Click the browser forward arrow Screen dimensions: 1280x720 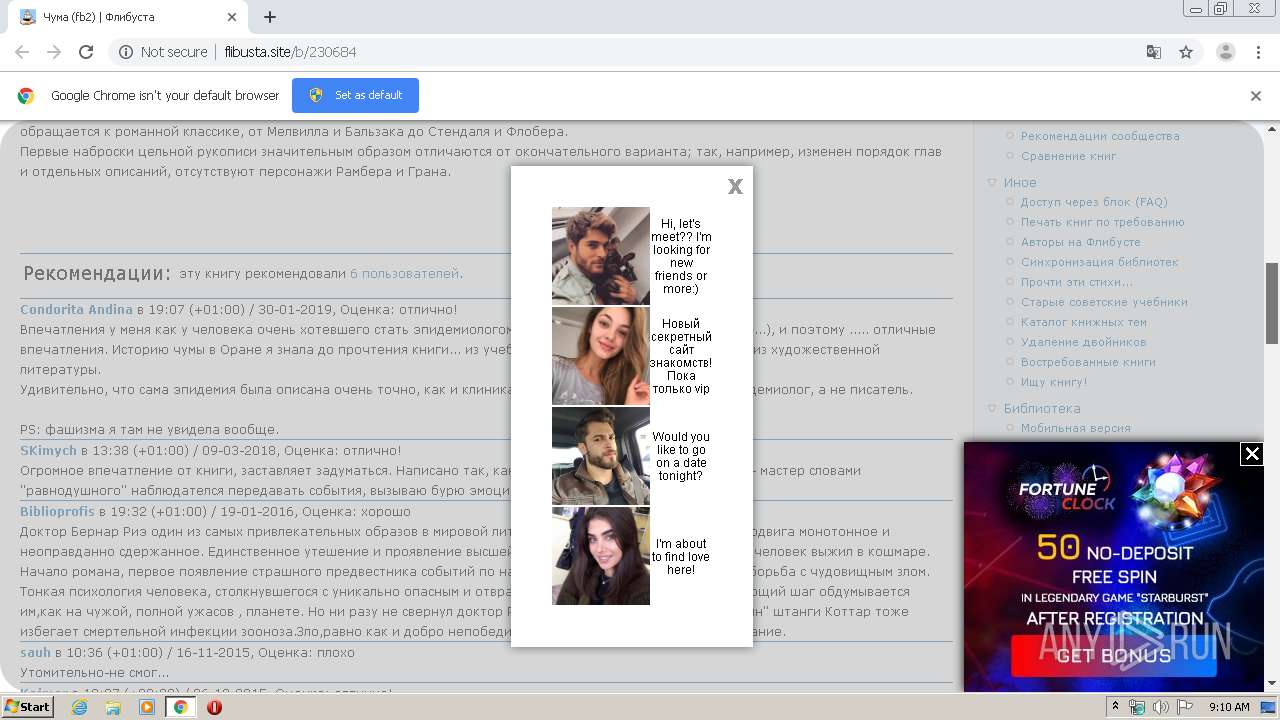(54, 52)
